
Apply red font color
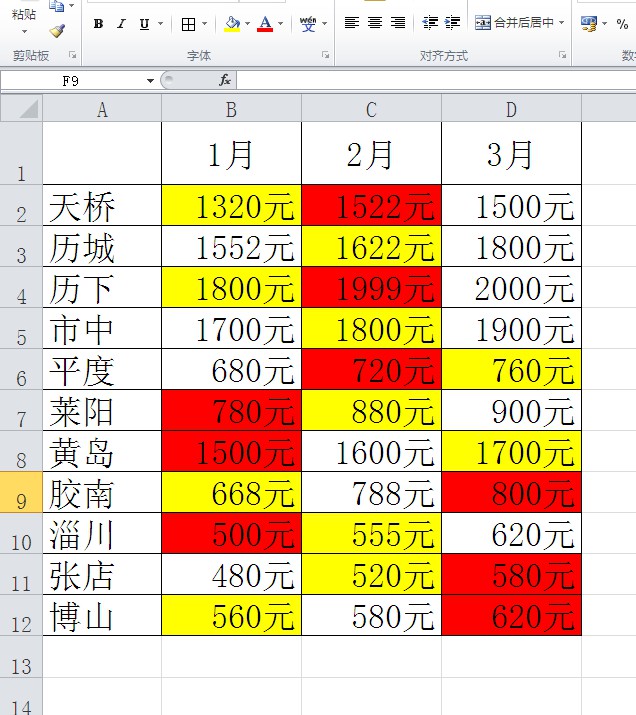265,24
